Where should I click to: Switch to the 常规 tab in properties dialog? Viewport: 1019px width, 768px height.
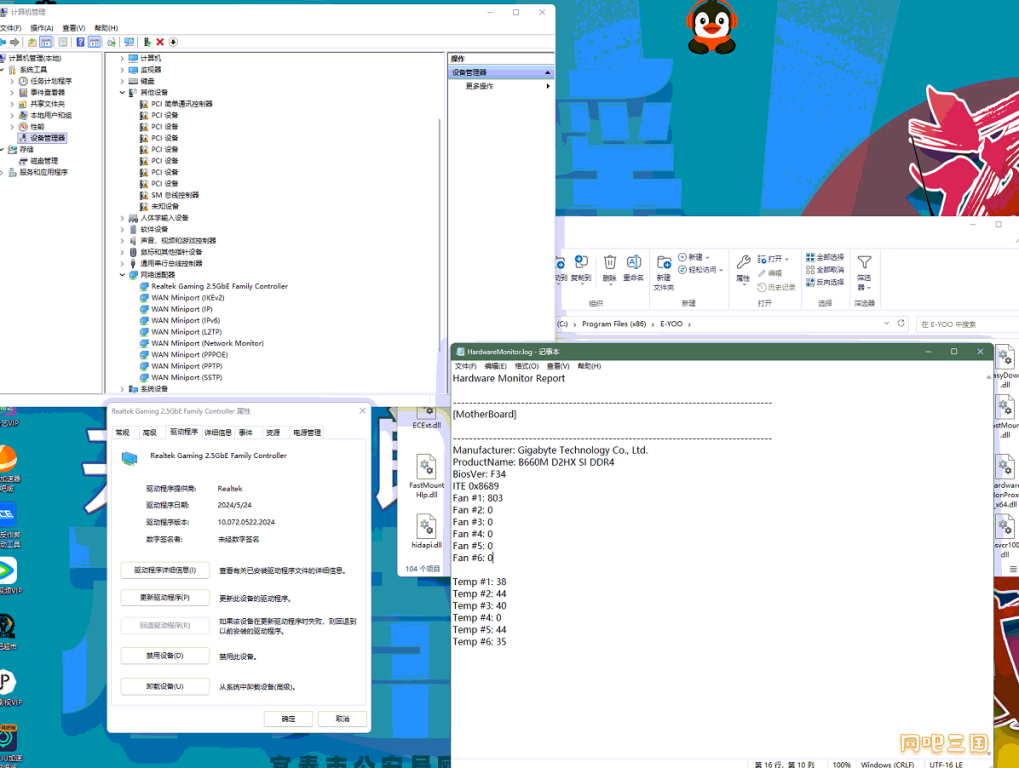pyautogui.click(x=123, y=433)
